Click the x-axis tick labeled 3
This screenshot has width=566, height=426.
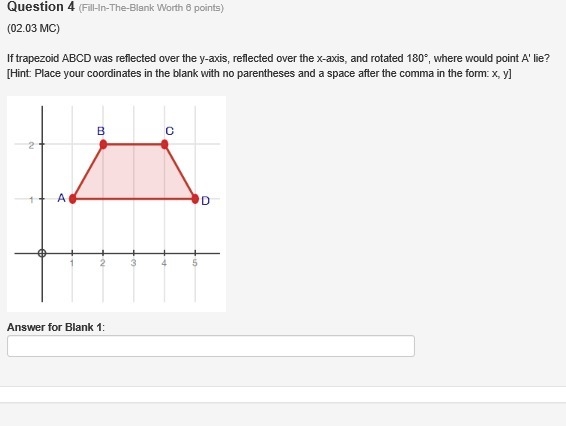134,262
